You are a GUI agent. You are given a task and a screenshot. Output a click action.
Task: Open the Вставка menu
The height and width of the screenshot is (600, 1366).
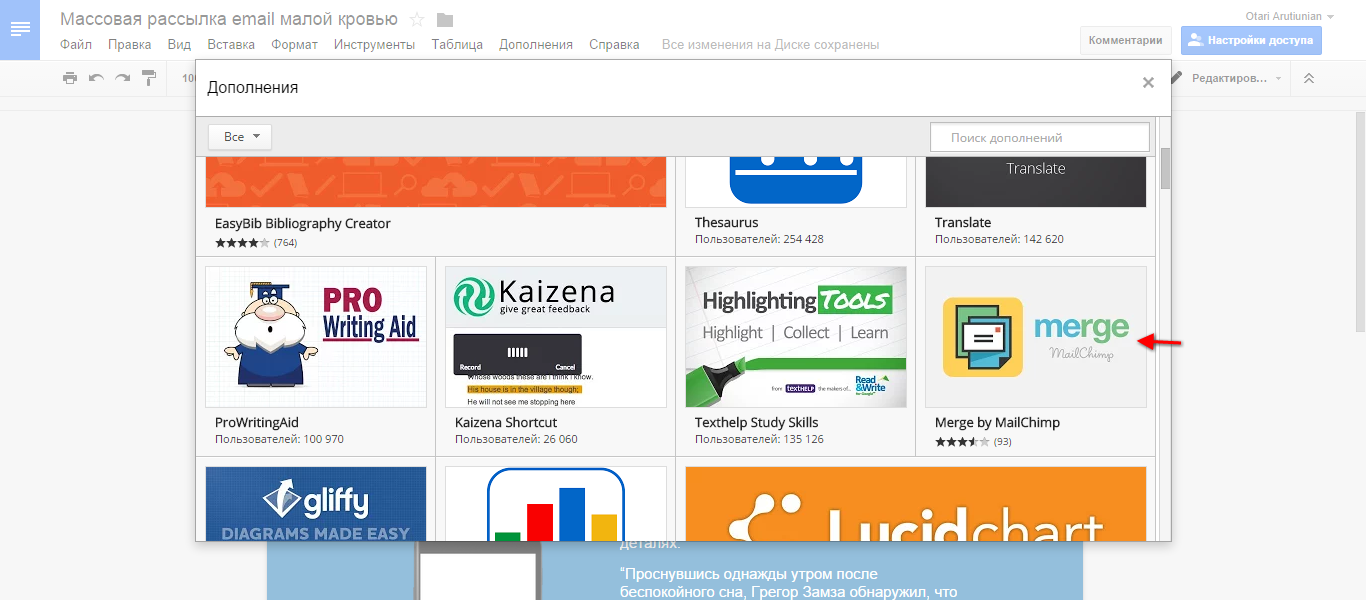coord(231,45)
